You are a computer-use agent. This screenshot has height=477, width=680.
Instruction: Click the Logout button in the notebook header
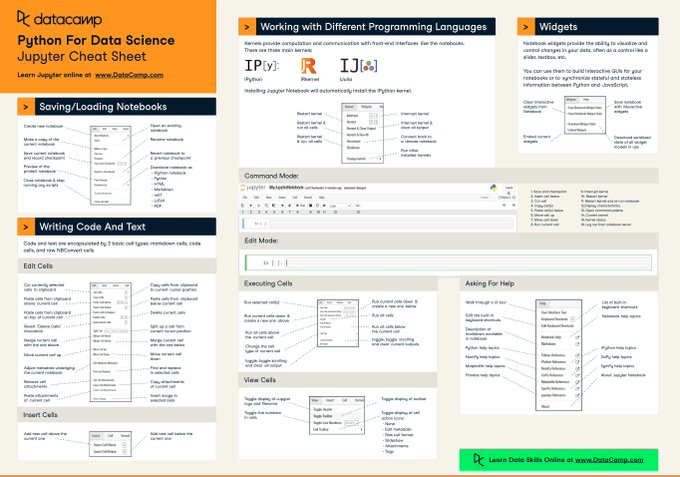pos(509,188)
